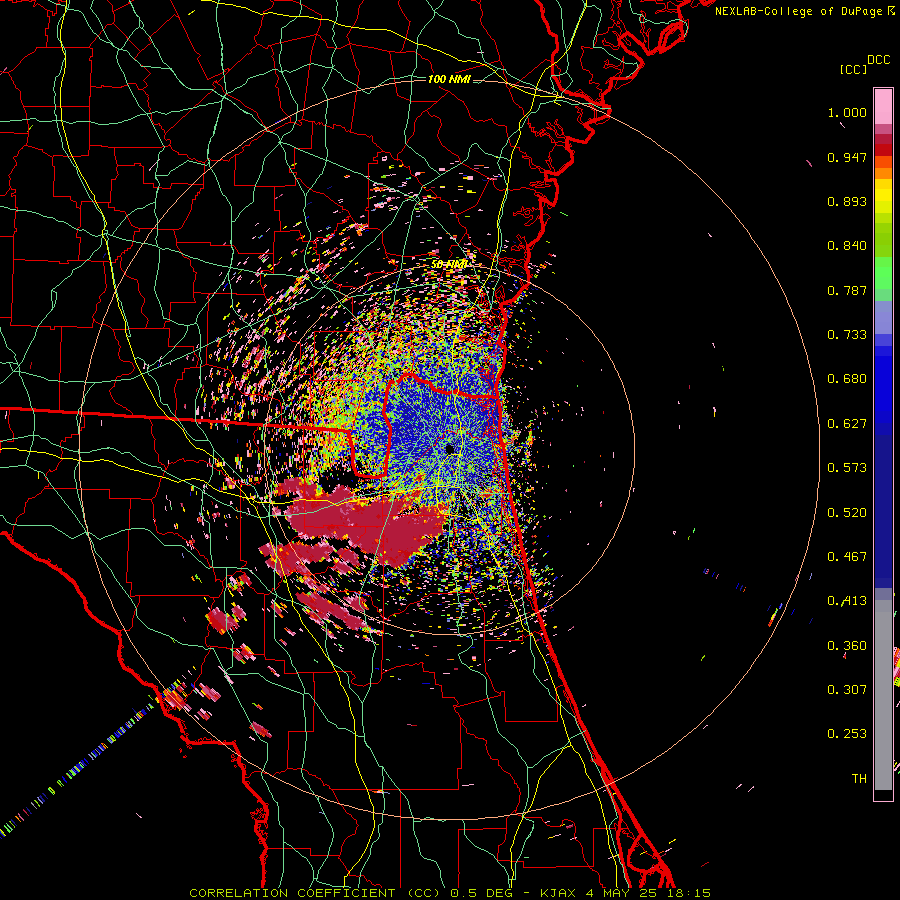Viewport: 900px width, 900px height.
Task: Select the 0.413 scale value
Action: (x=847, y=601)
